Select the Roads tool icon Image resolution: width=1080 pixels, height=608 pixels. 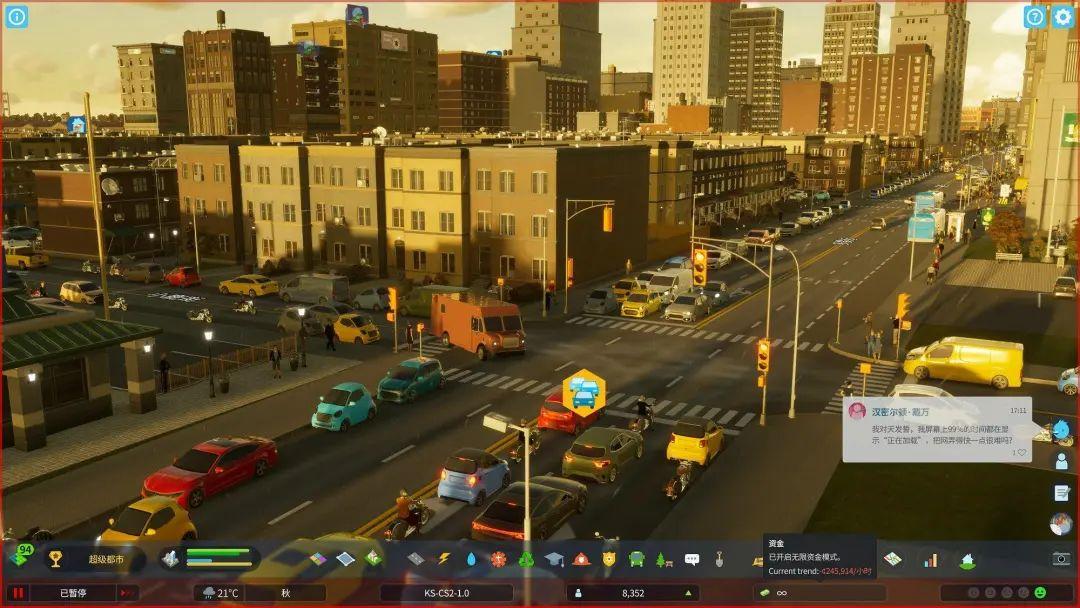pos(415,559)
